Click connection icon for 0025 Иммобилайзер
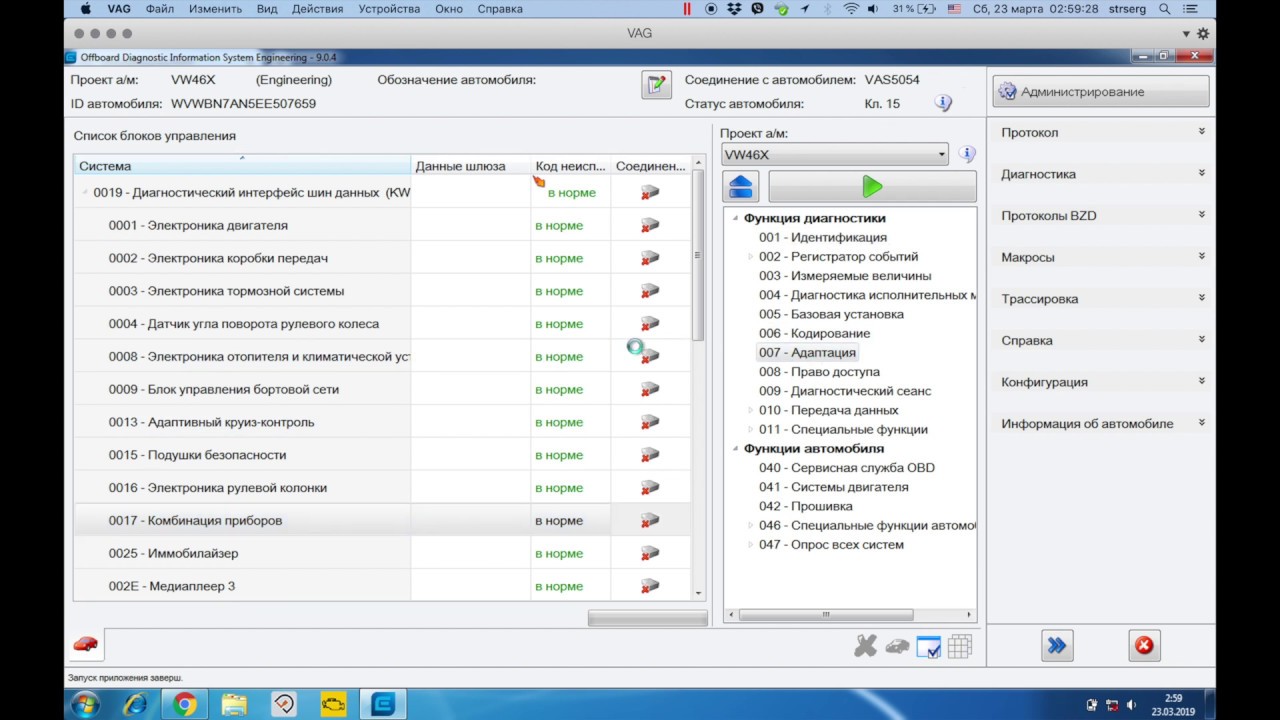 tap(650, 553)
